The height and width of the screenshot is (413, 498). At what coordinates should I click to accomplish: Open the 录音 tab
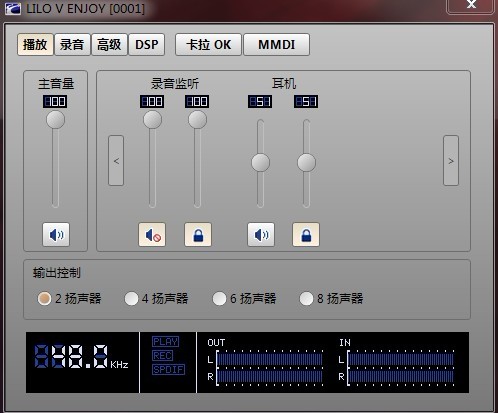(x=72, y=44)
